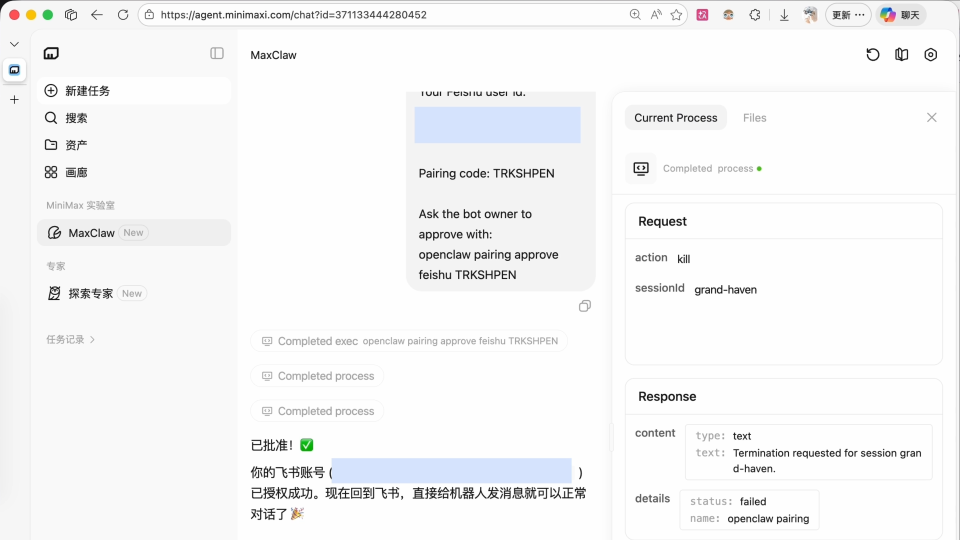960x540 pixels.
Task: Click the Request section heading
Action: 662,221
